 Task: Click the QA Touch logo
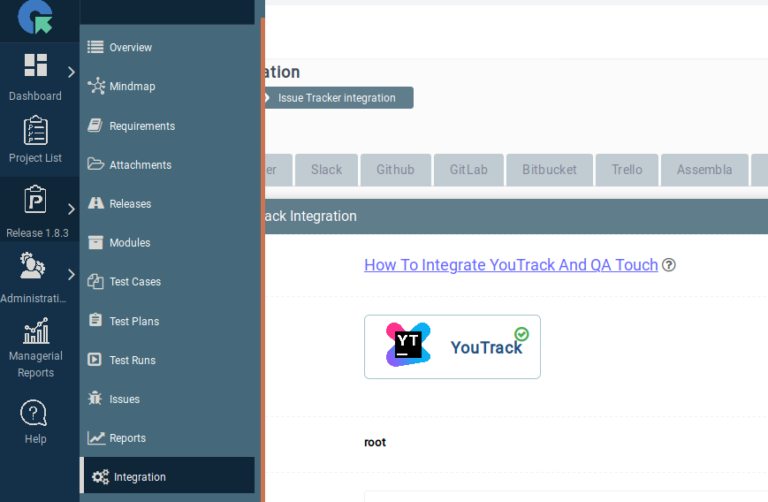point(37,19)
